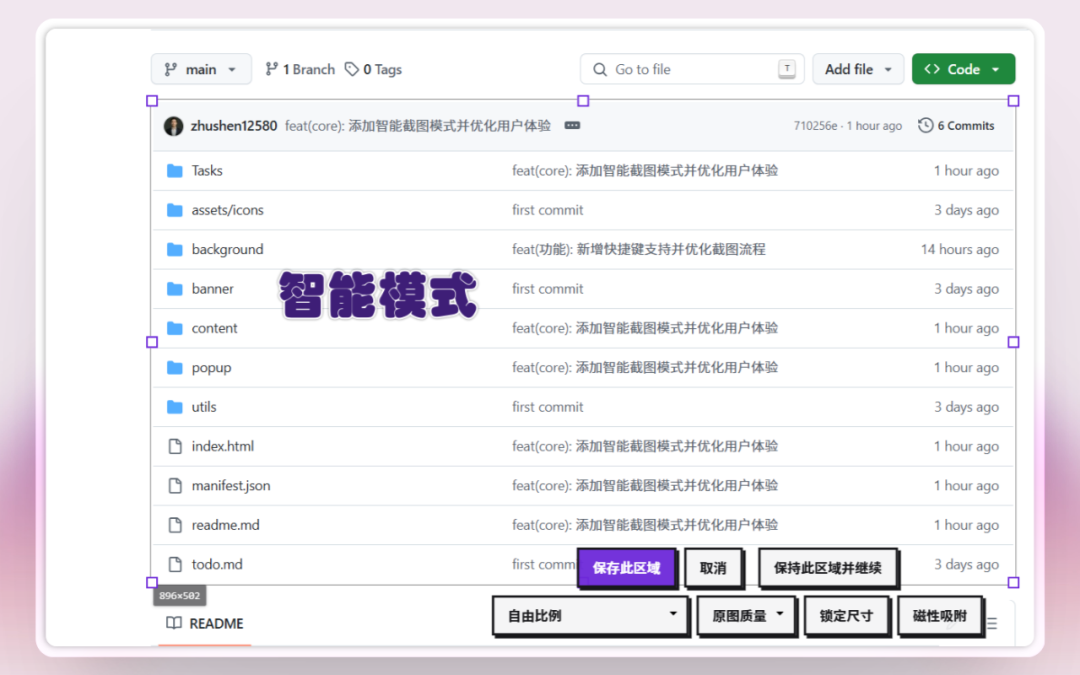1080x675 pixels.
Task: Open todo.md file name
Action: click(218, 564)
